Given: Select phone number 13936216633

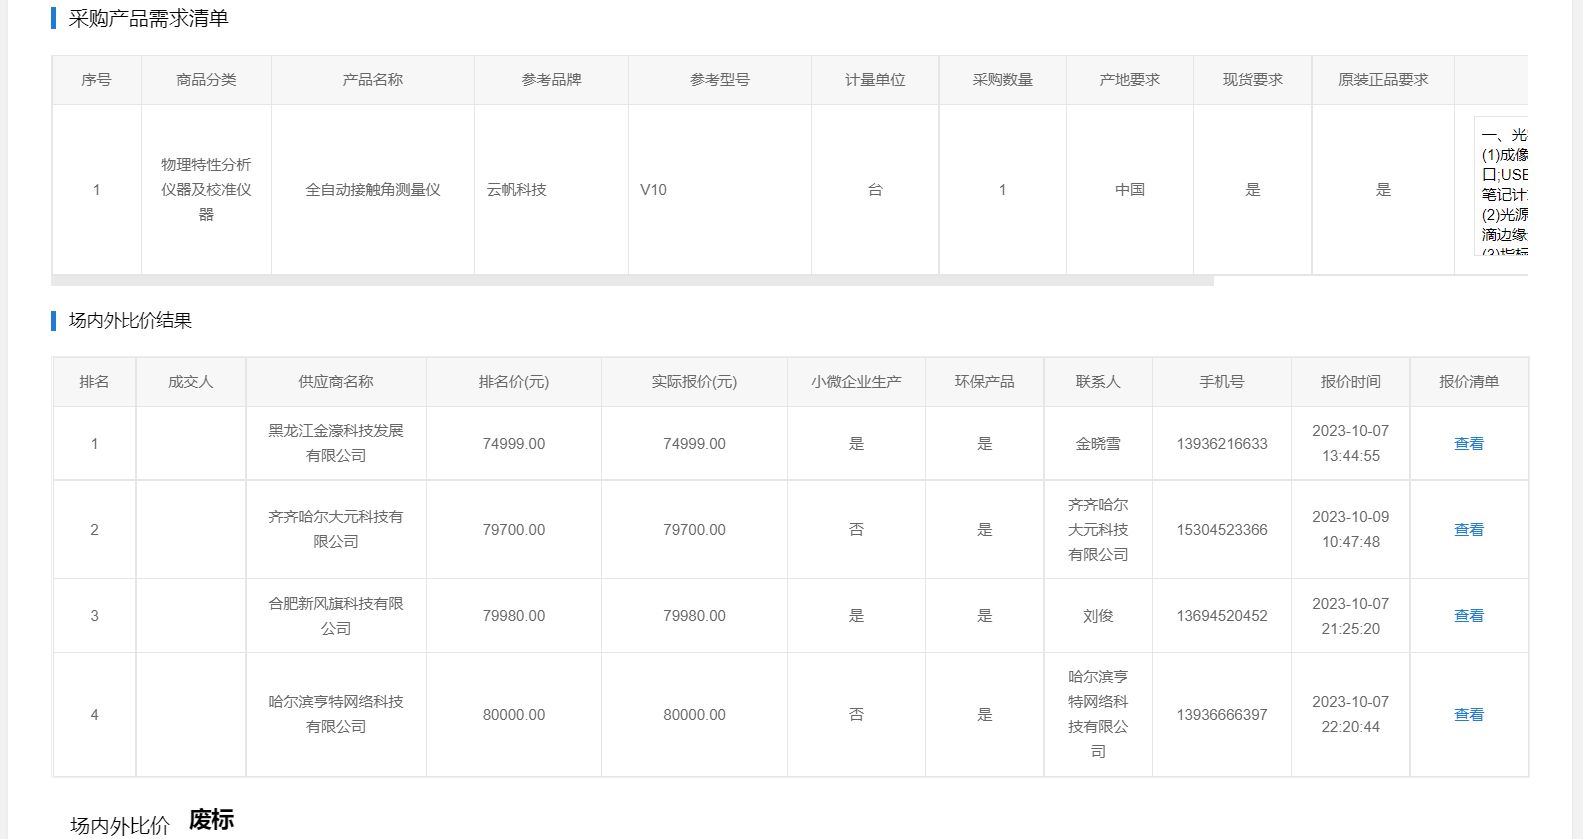Looking at the screenshot, I should tap(1221, 444).
